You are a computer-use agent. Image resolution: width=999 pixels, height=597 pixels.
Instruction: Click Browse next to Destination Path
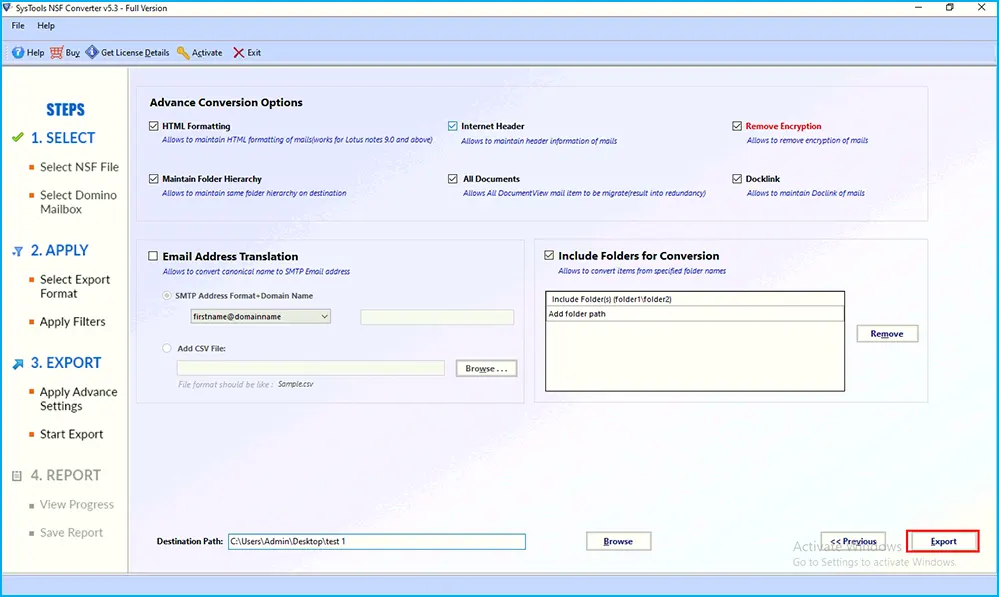pos(618,542)
